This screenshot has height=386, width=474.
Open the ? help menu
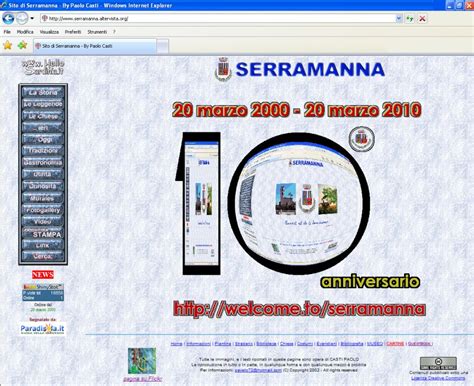click(x=114, y=32)
